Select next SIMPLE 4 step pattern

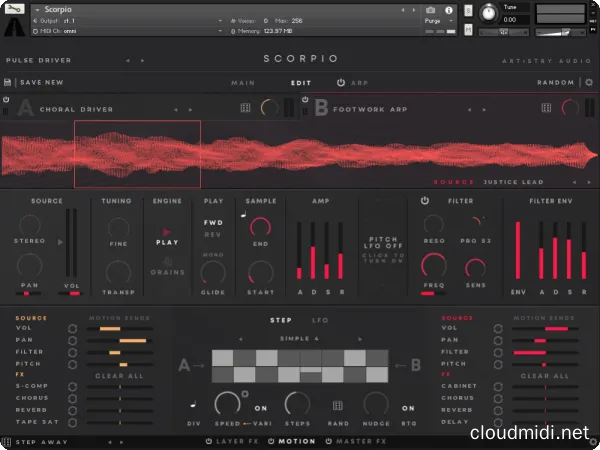pos(360,339)
